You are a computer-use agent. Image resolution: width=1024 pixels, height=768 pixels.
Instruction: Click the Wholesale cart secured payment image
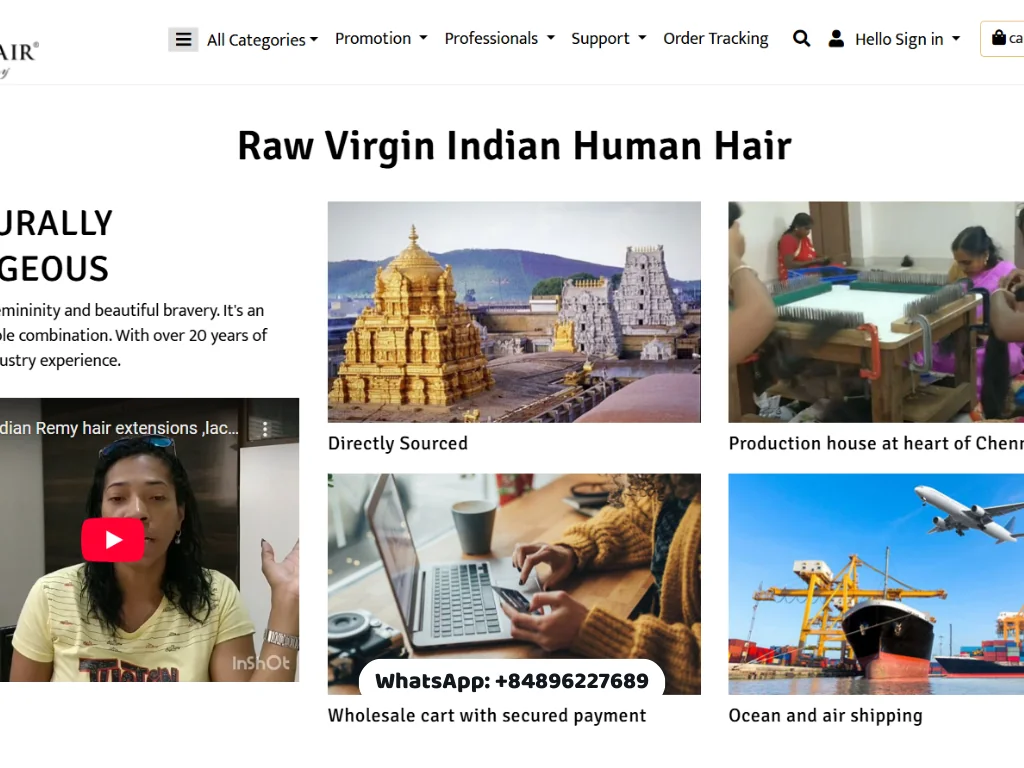[514, 560]
